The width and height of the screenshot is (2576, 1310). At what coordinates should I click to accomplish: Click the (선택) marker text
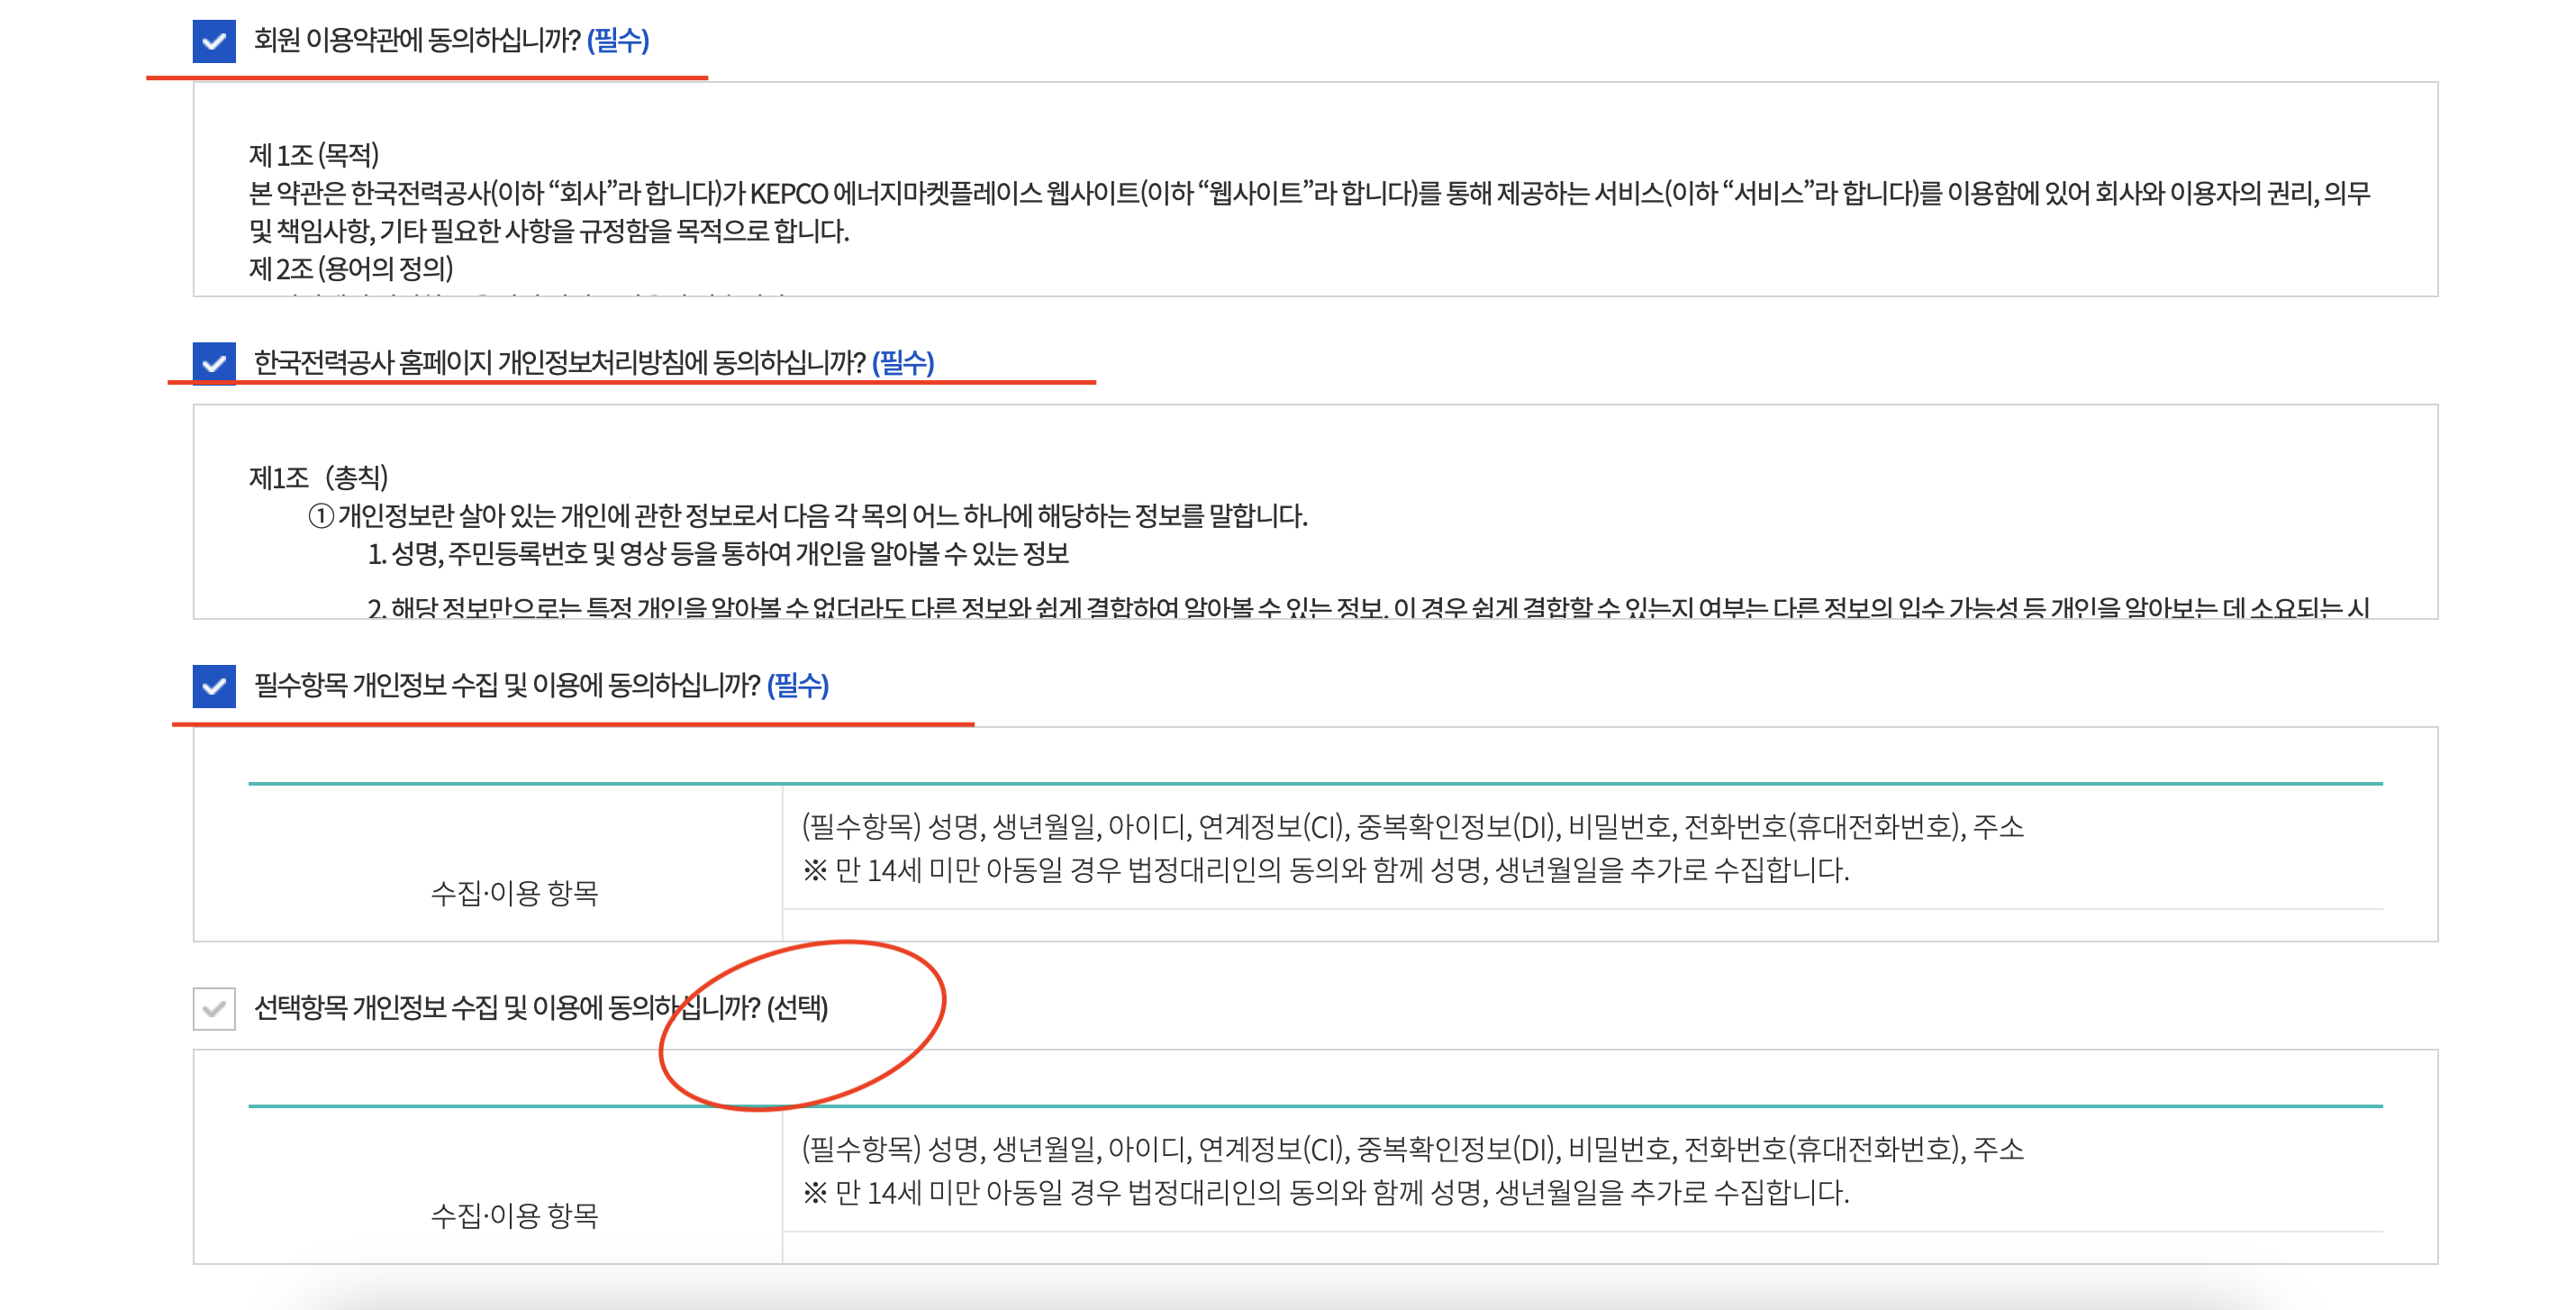click(798, 1007)
